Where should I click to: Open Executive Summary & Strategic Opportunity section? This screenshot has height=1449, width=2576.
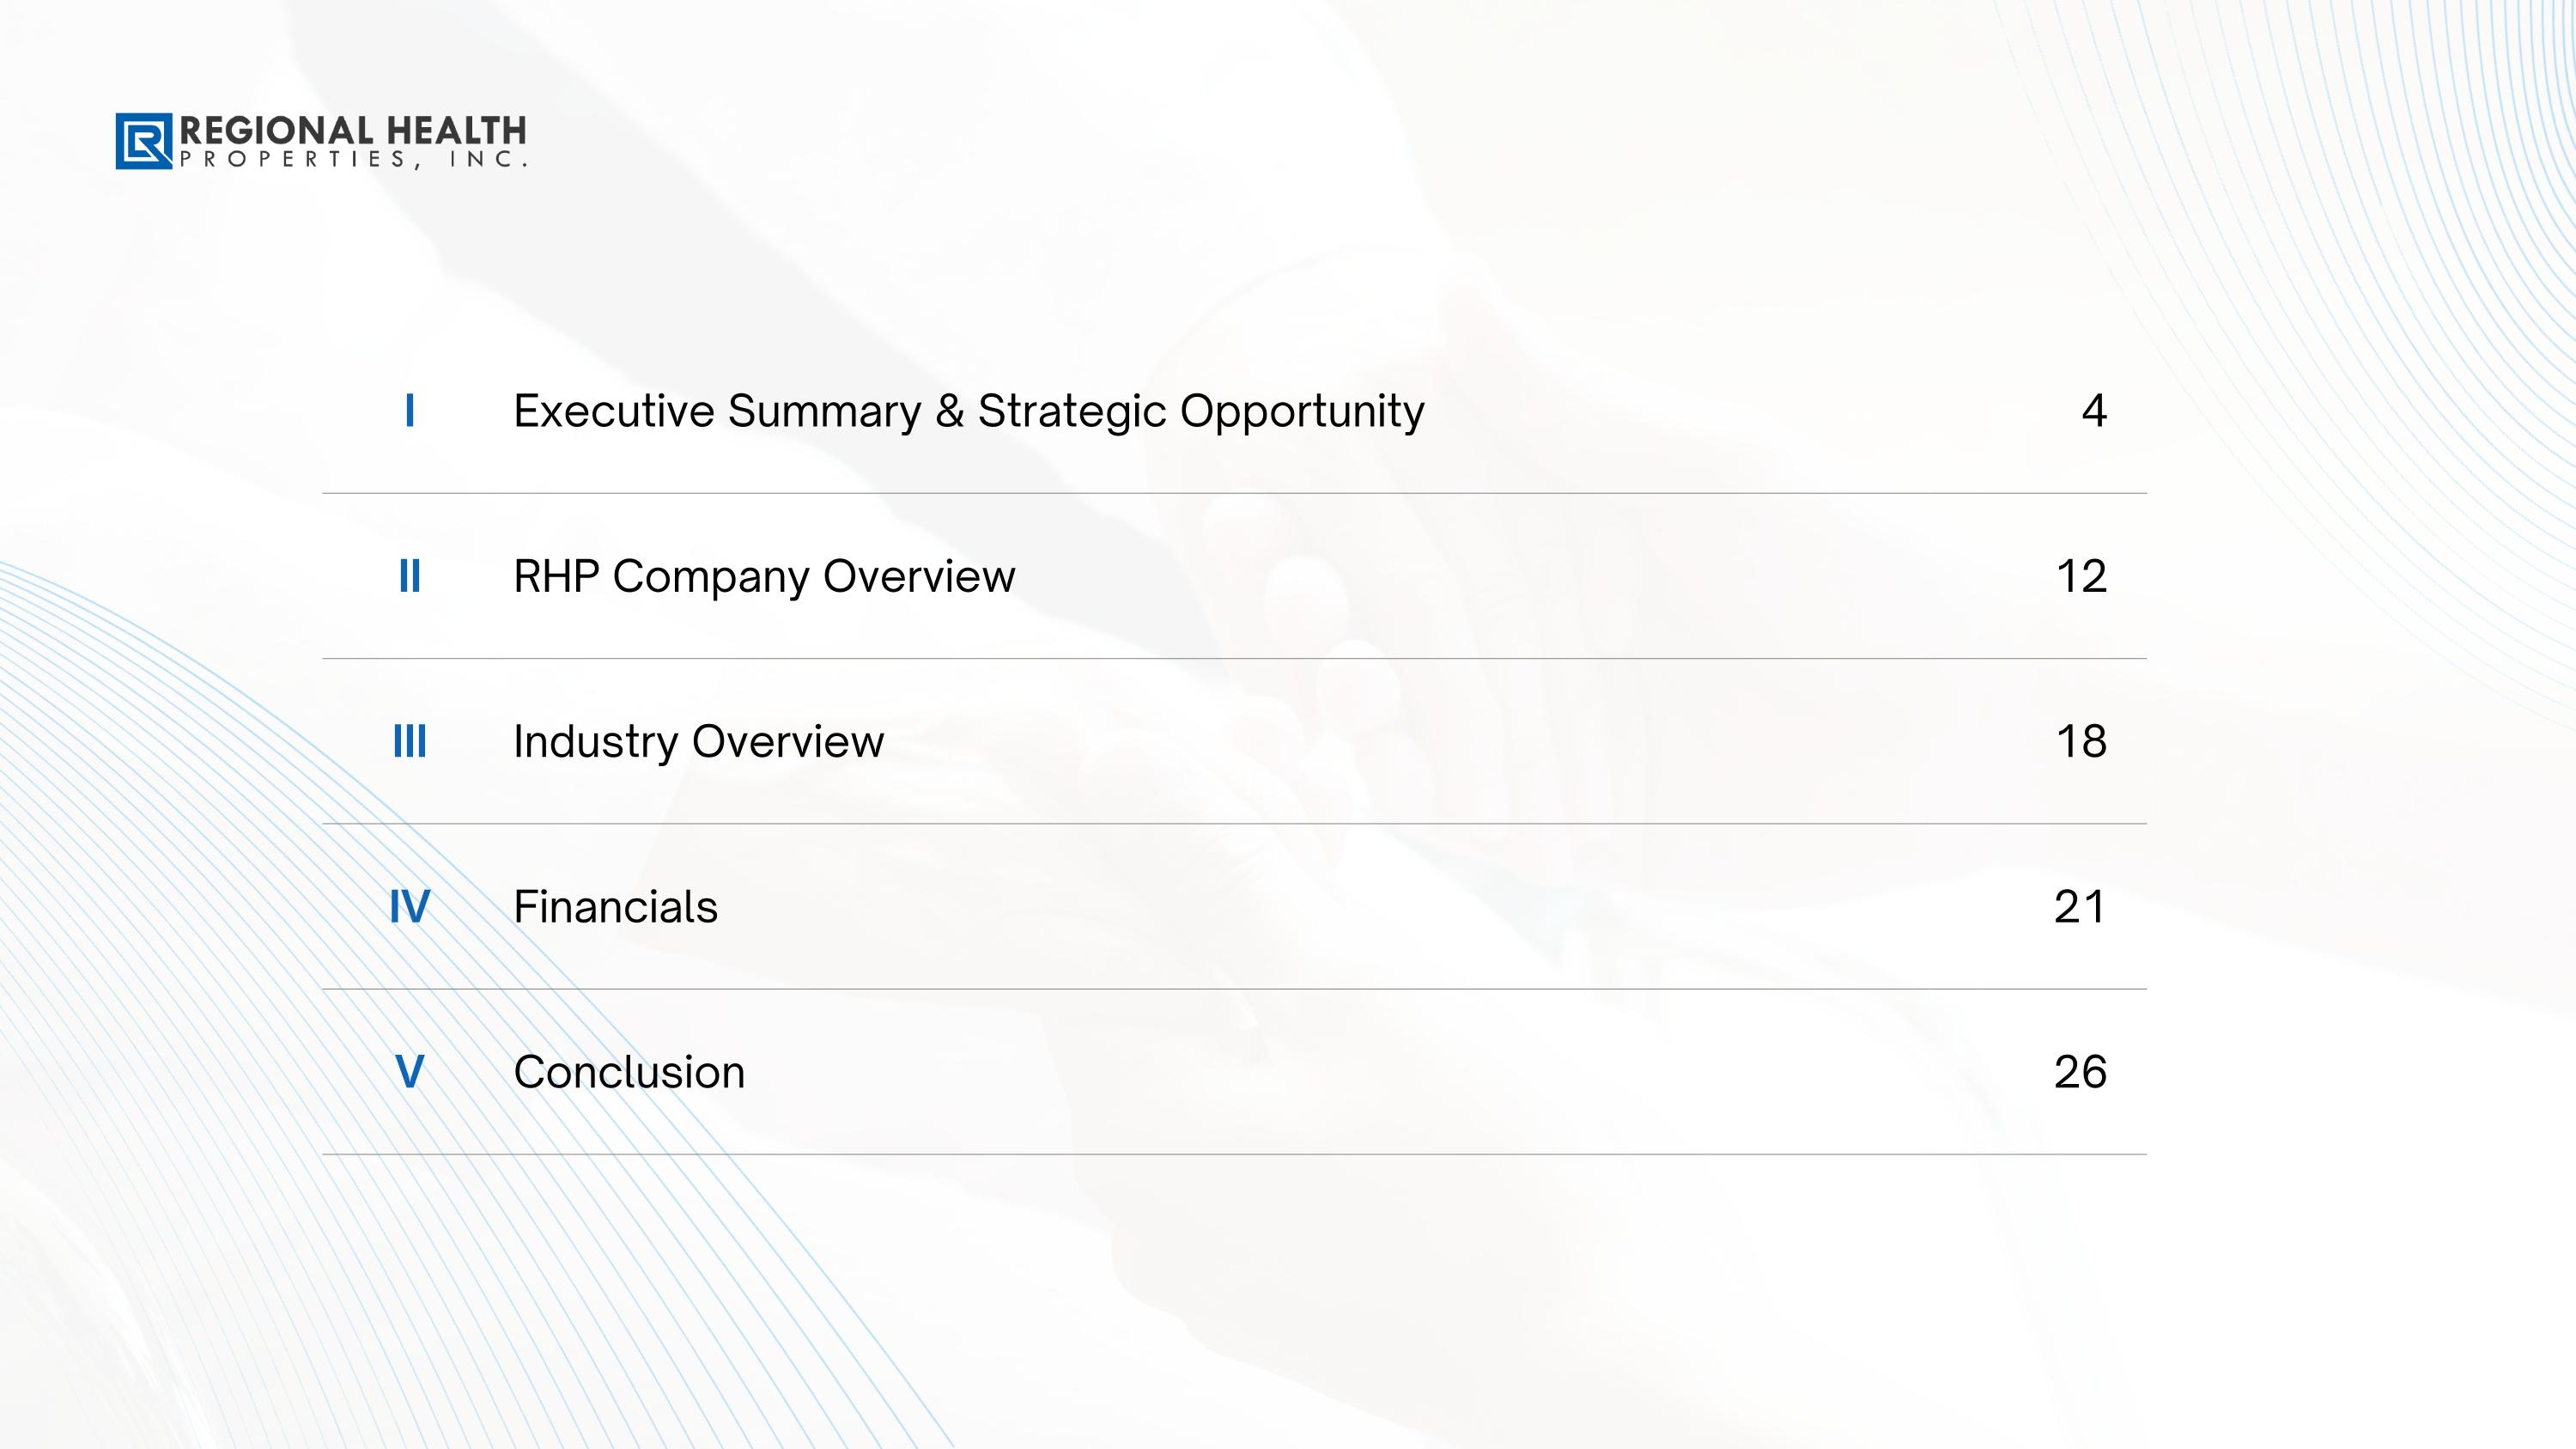tap(968, 411)
